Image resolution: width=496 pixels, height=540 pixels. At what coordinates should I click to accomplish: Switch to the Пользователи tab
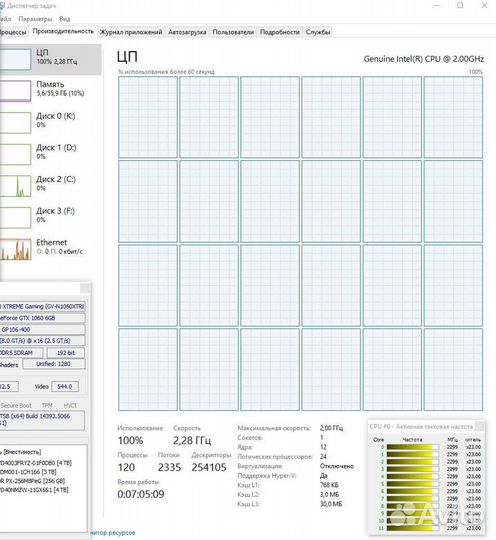(233, 32)
